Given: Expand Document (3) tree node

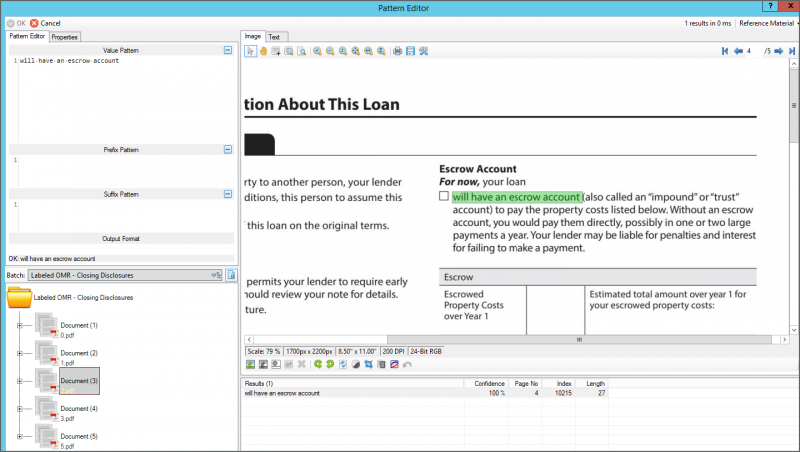Looking at the screenshot, I should pos(19,381).
